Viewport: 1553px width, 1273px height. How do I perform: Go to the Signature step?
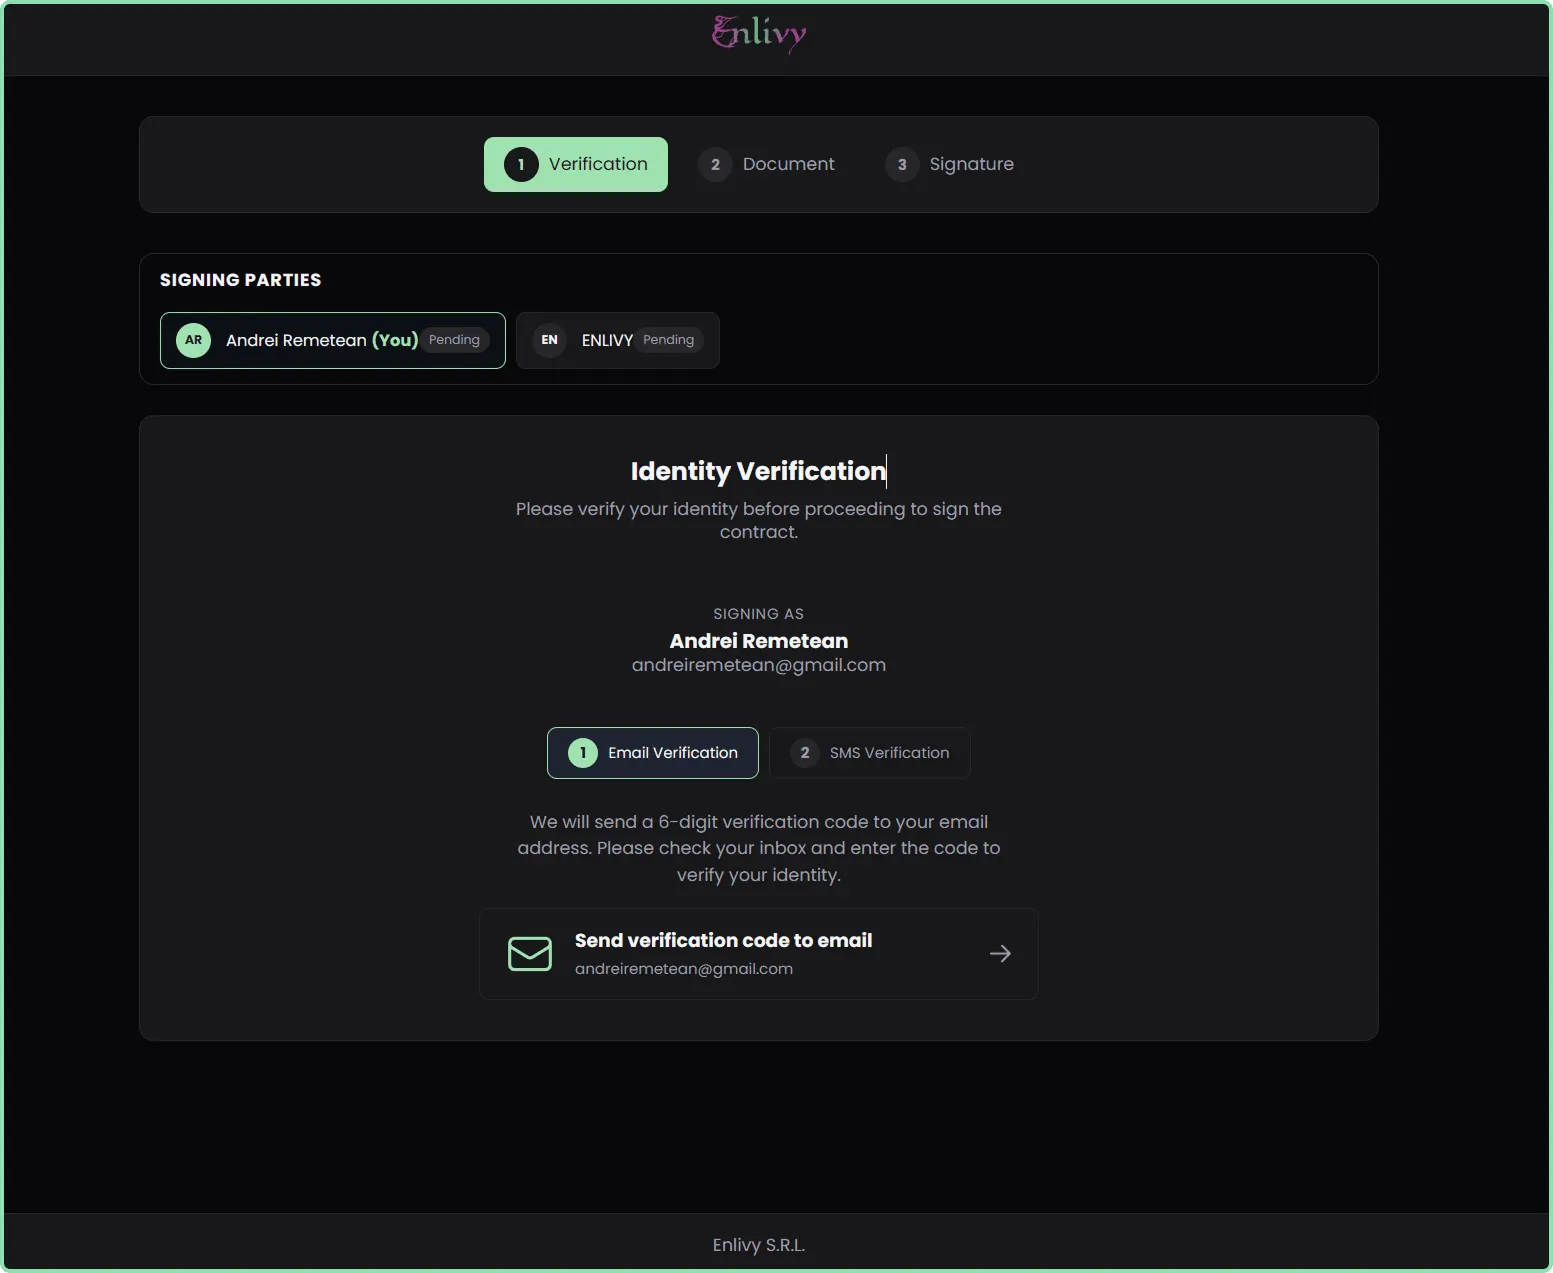point(950,164)
